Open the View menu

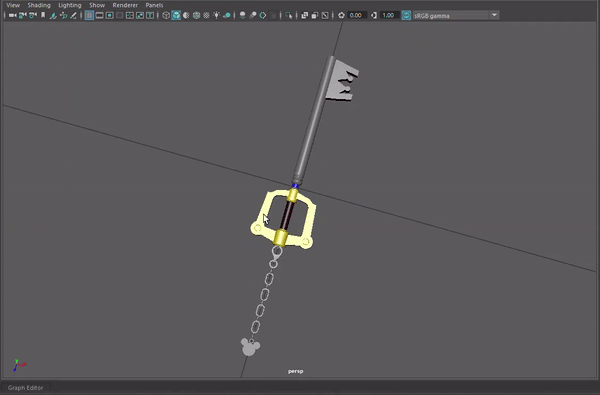point(13,5)
